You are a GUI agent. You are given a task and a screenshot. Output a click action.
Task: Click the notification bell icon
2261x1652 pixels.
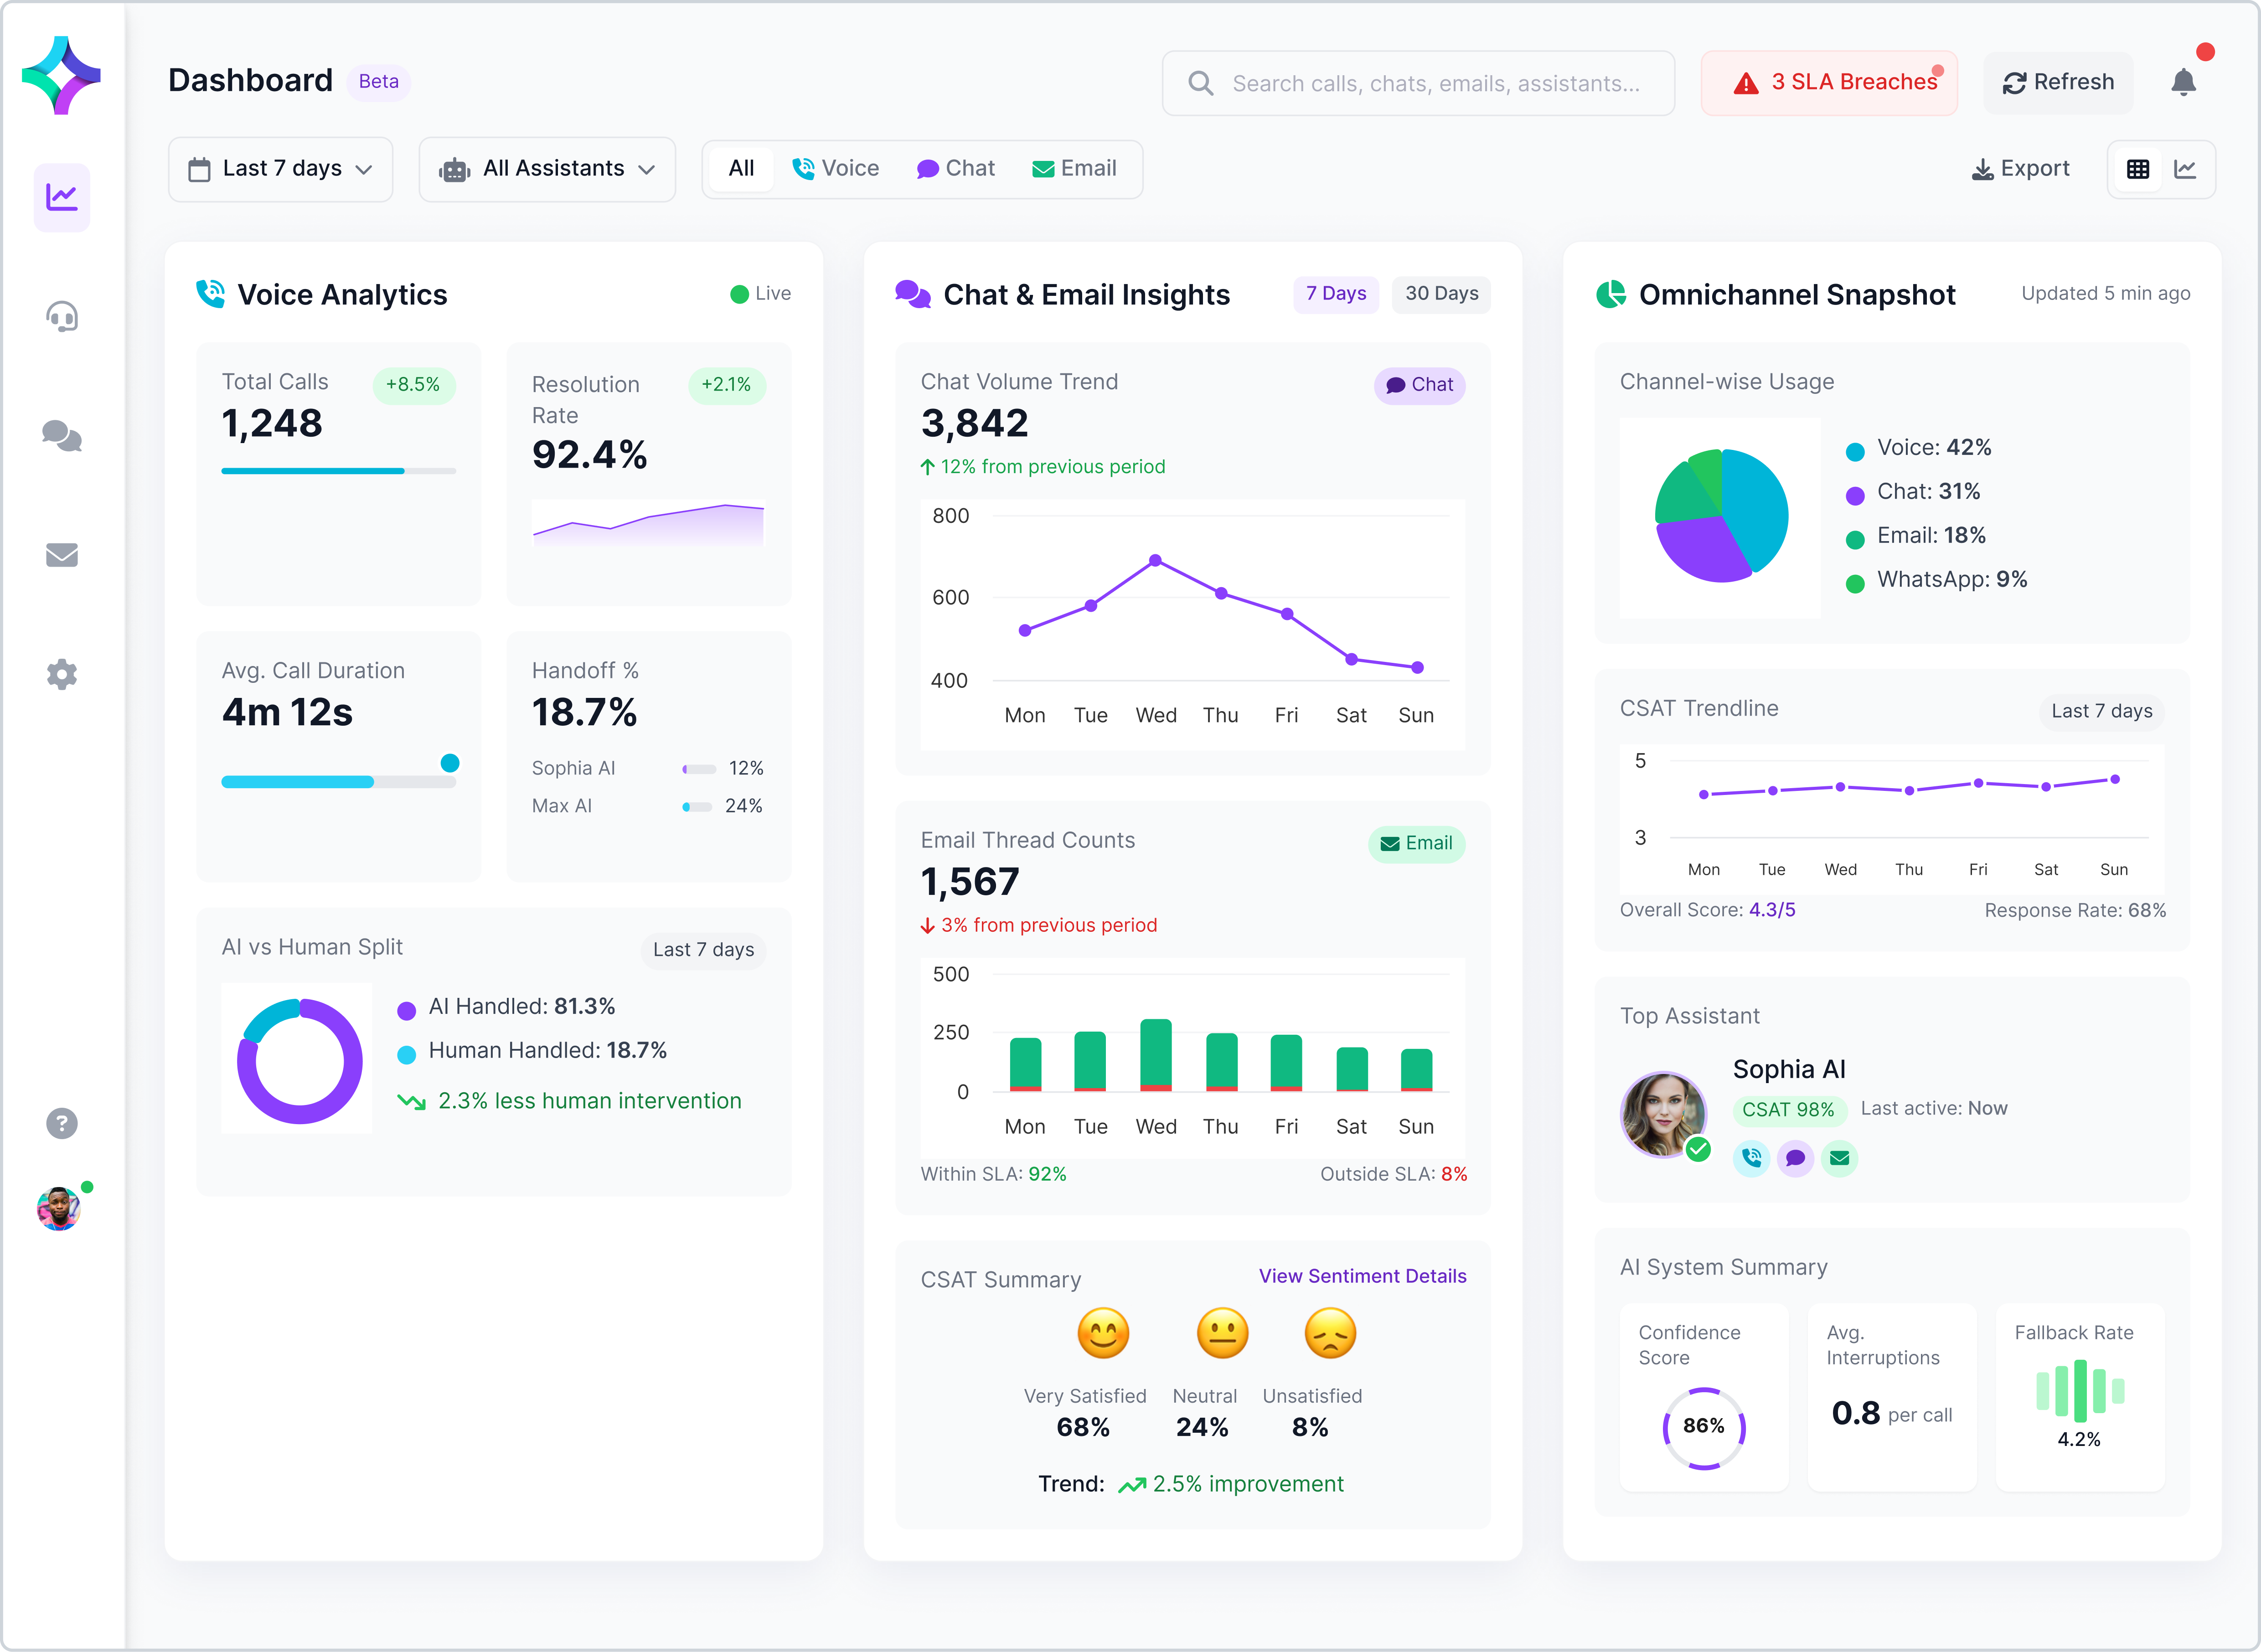tap(2183, 82)
